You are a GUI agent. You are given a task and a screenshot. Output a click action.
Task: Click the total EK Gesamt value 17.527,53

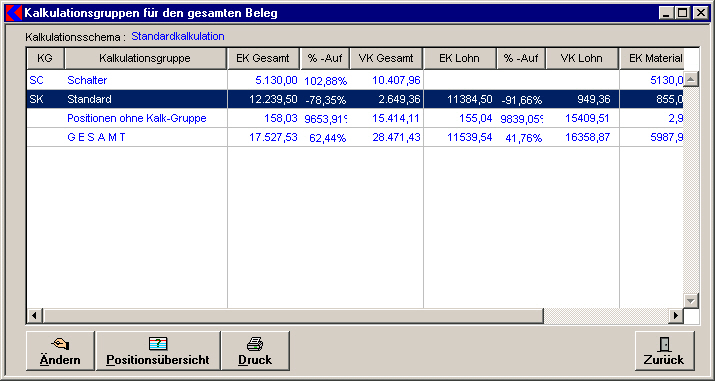pyautogui.click(x=274, y=137)
